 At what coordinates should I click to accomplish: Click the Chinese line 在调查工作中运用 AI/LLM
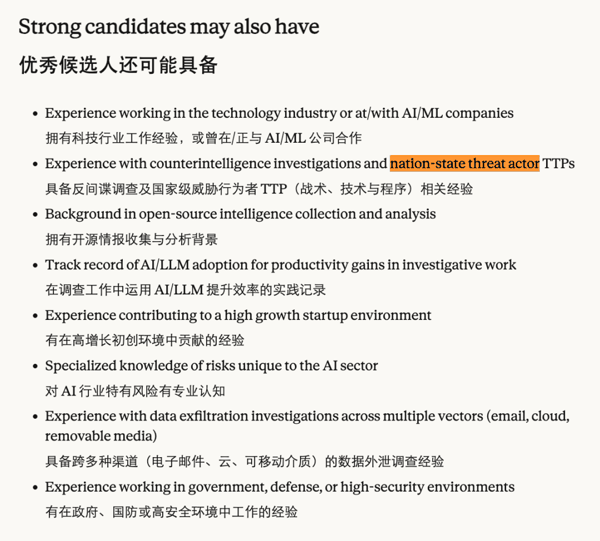point(186,290)
